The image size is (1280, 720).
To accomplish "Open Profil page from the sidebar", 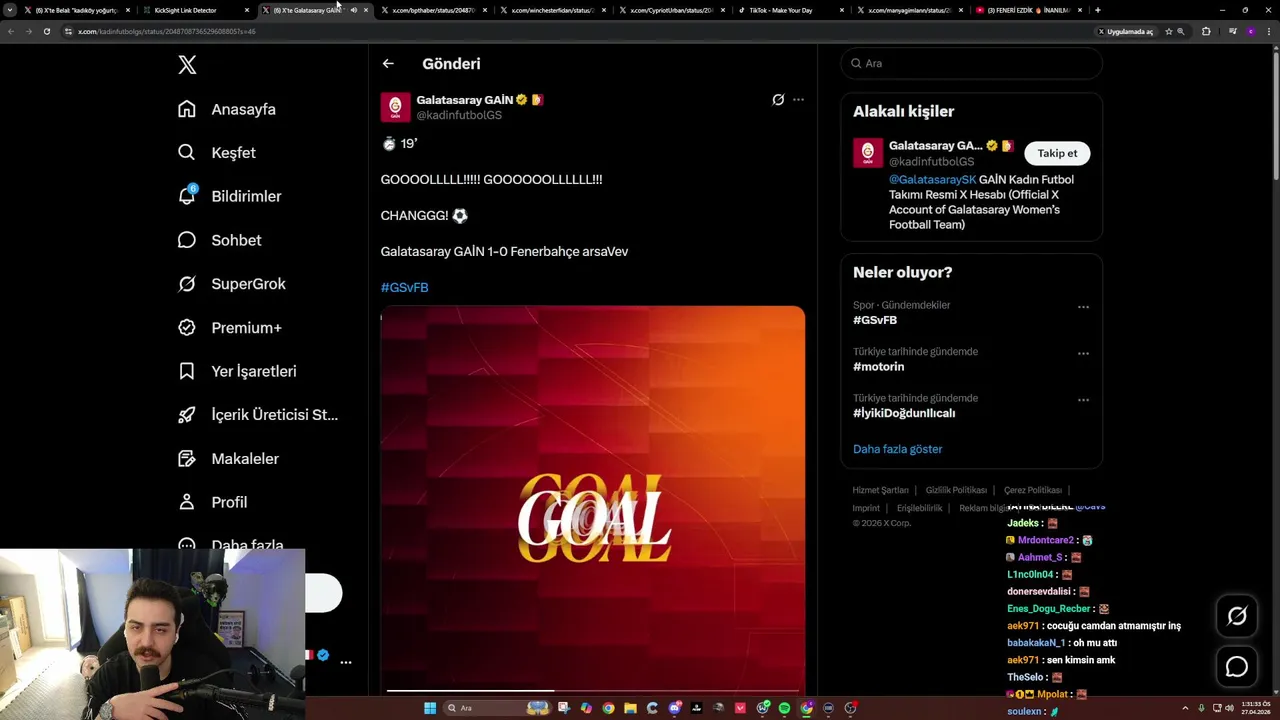I will 213,502.
